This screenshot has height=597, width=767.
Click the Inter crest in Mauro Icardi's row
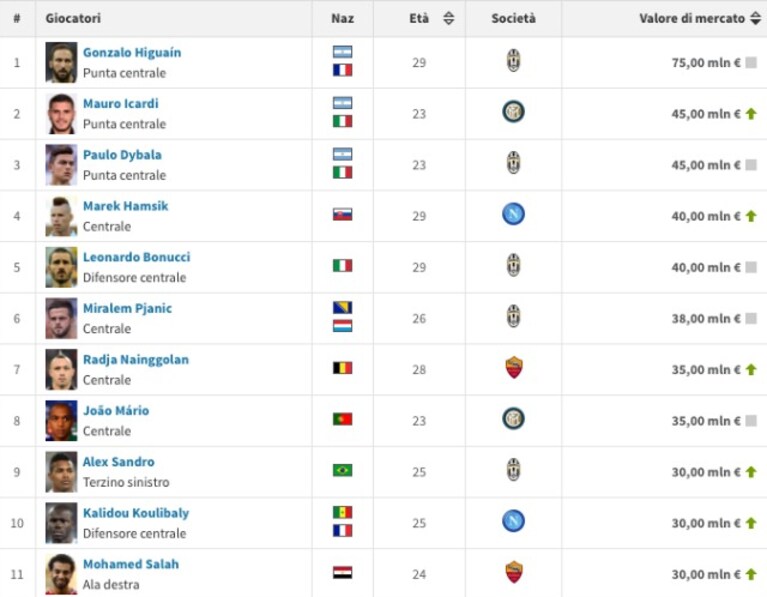[x=513, y=112]
